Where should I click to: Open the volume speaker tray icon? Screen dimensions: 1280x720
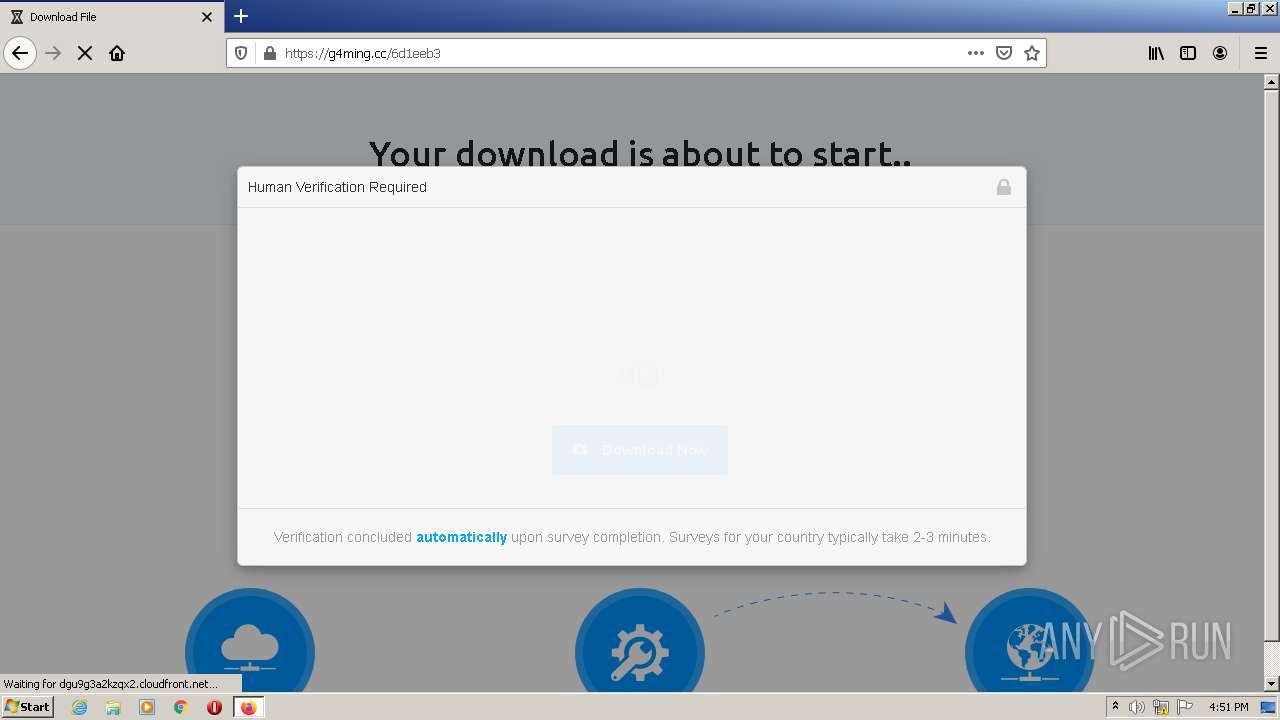point(1137,707)
